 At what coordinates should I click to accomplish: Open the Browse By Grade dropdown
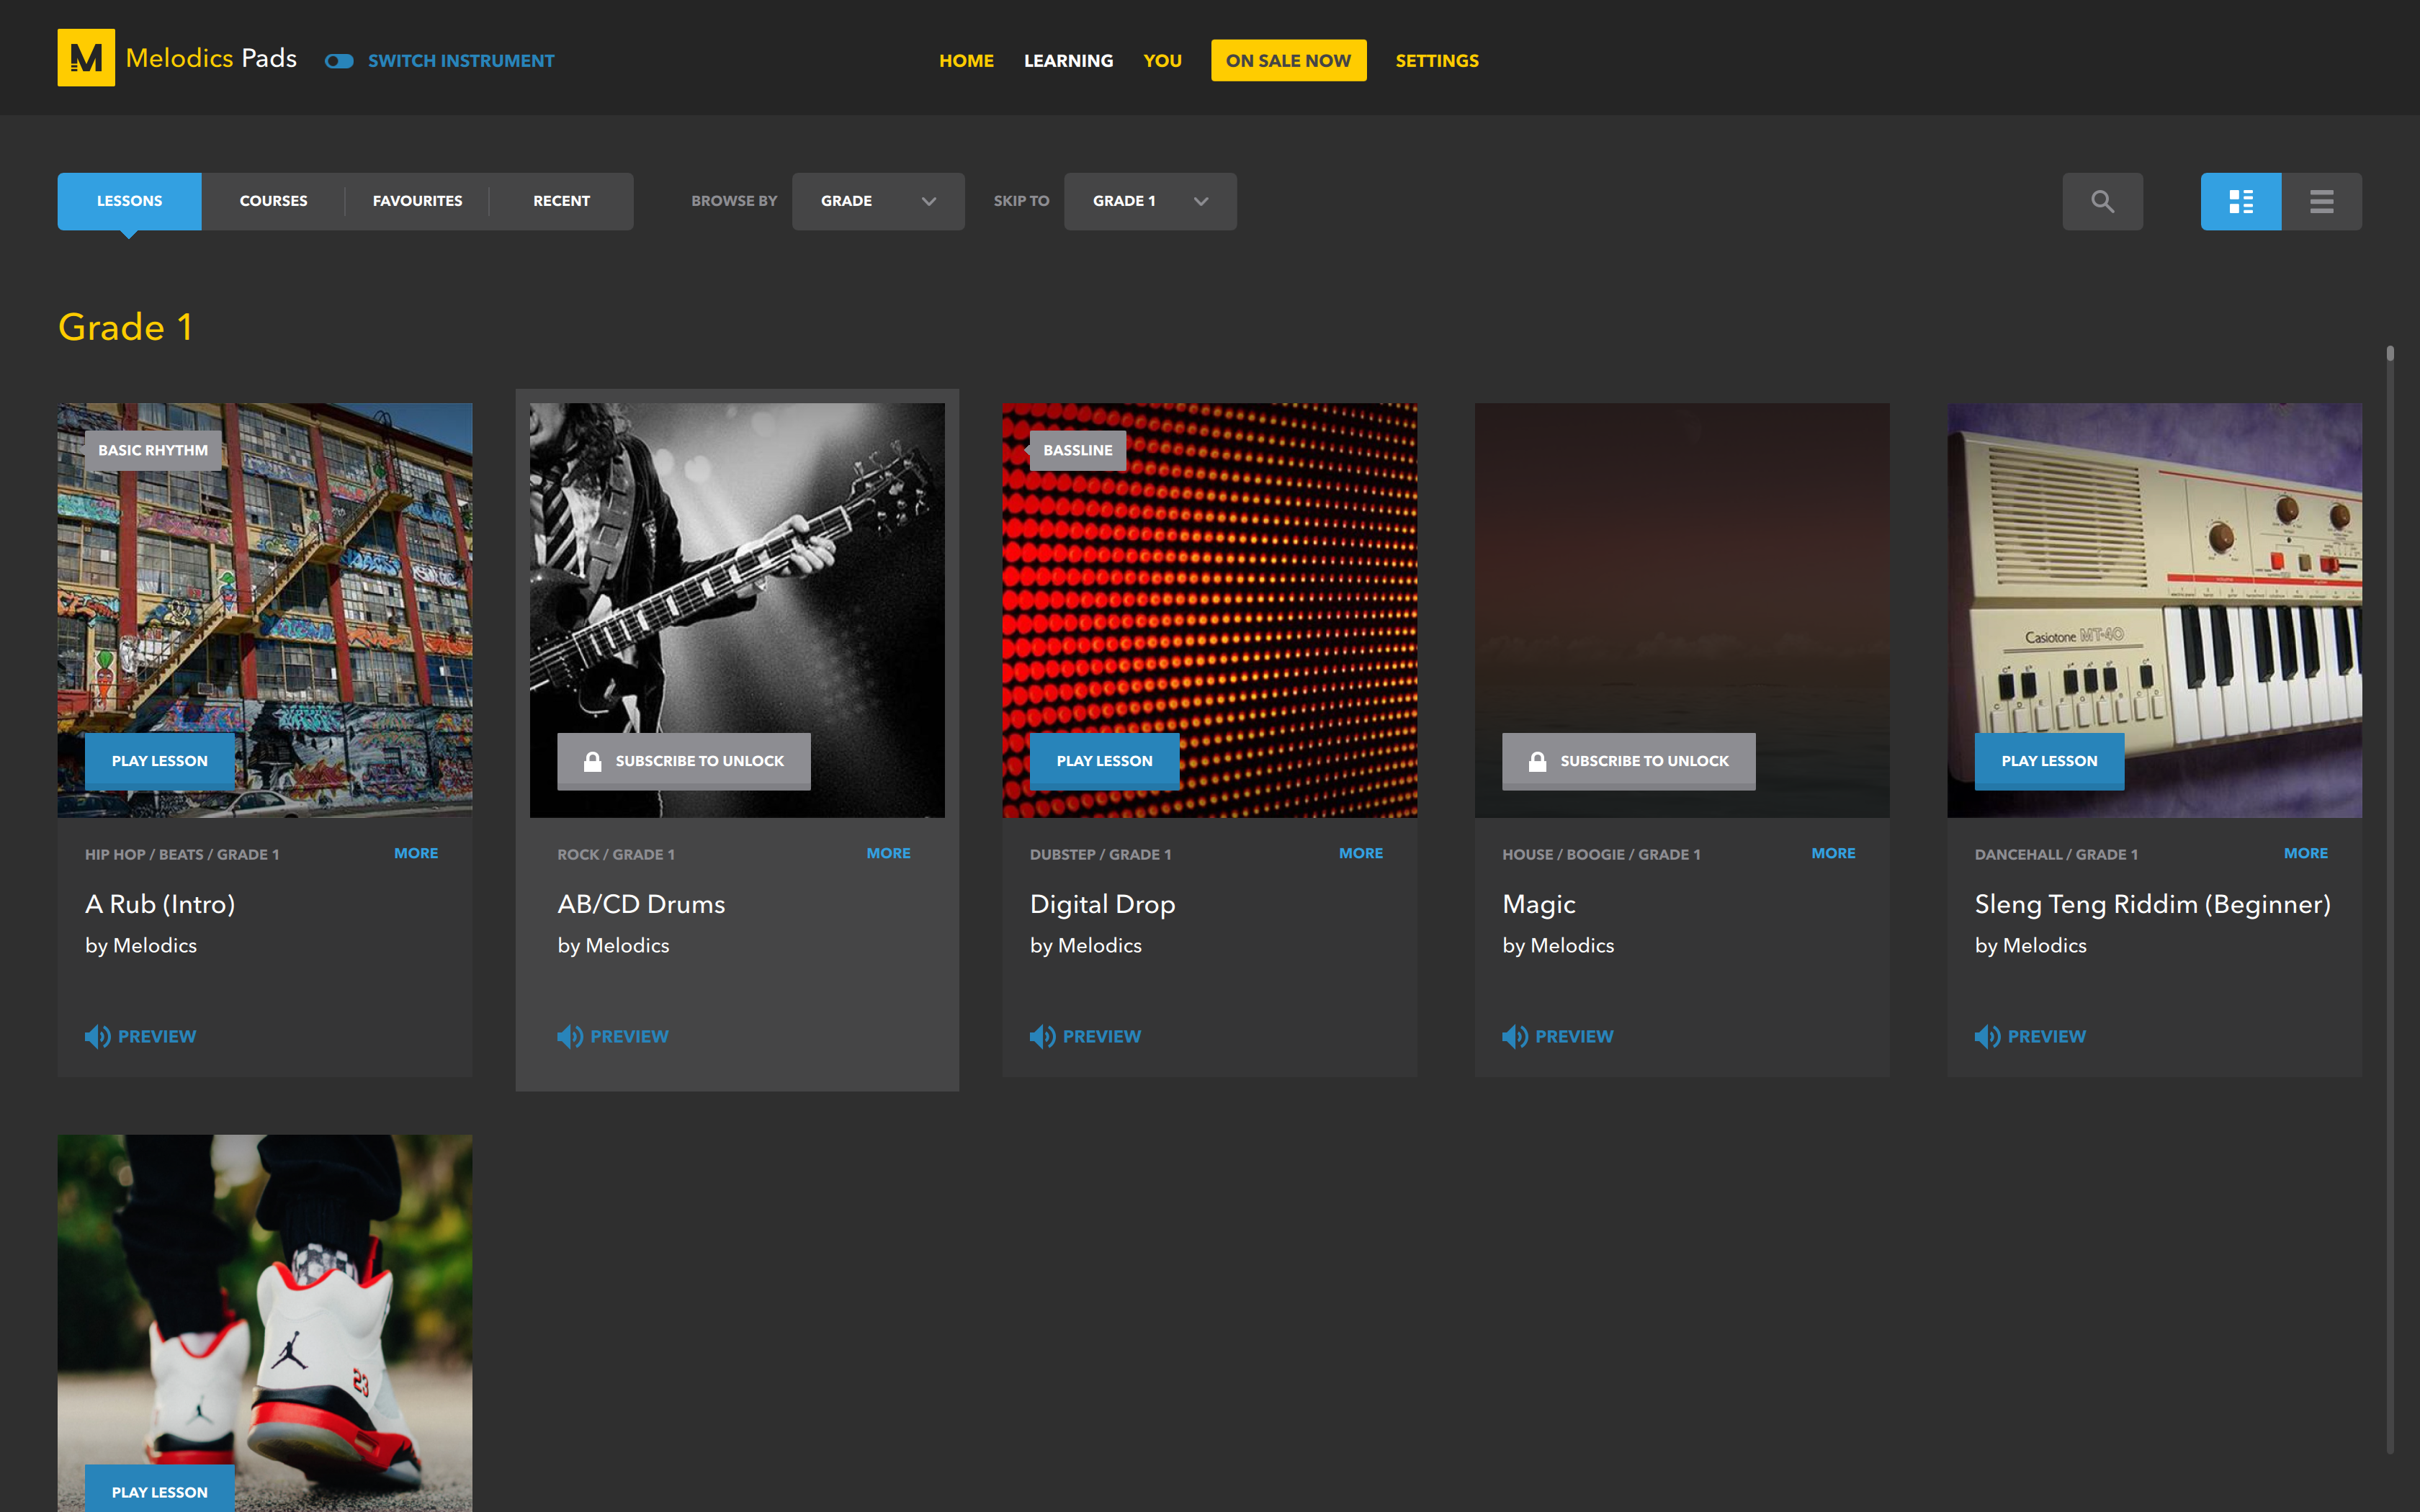pos(877,201)
